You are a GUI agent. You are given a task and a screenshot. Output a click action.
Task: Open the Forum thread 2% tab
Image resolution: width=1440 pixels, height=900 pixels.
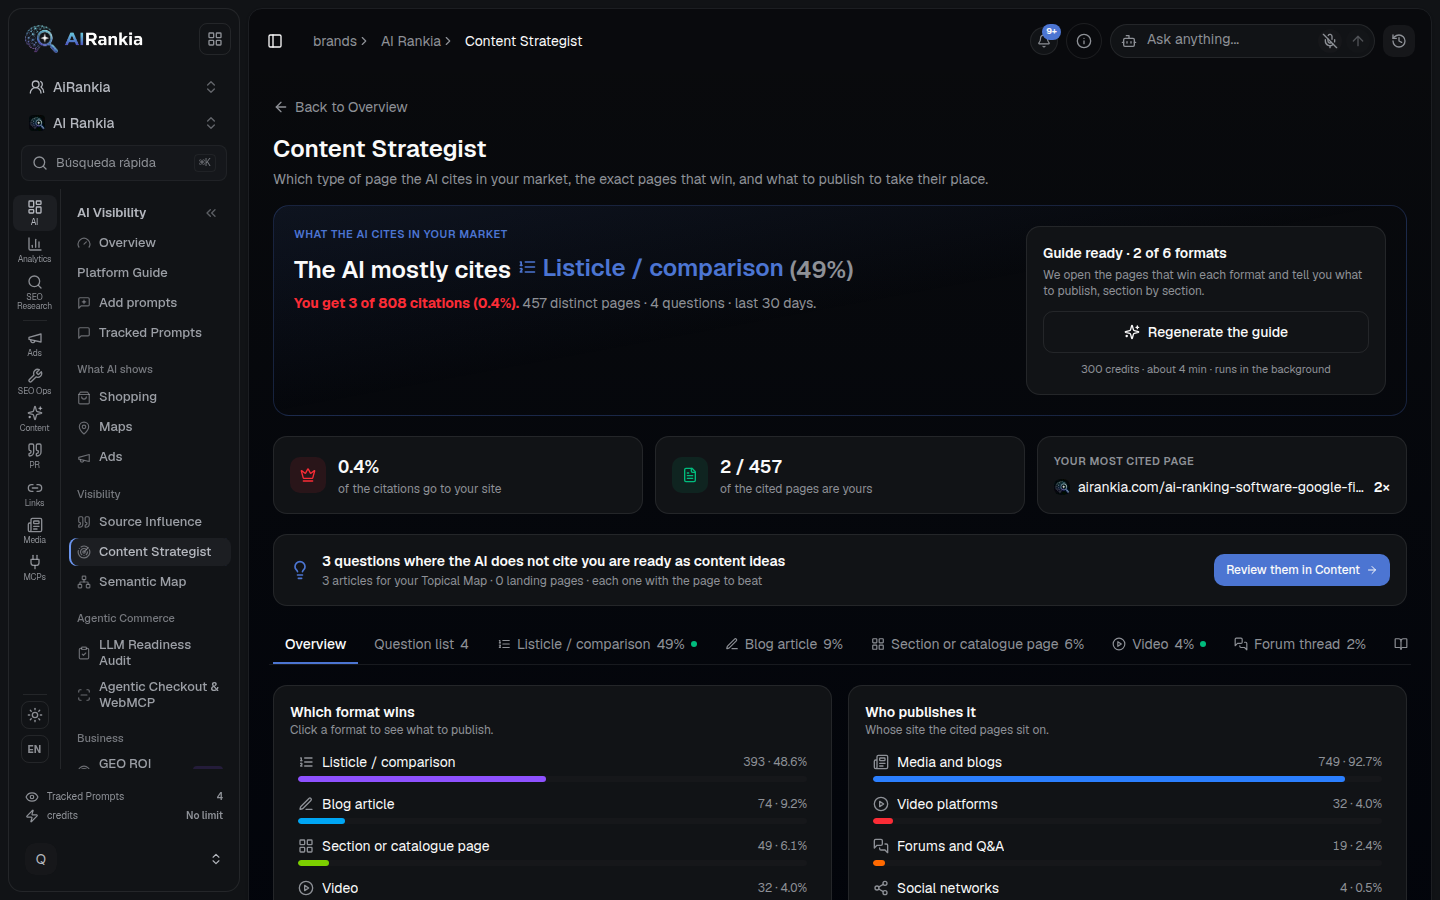coord(1300,644)
